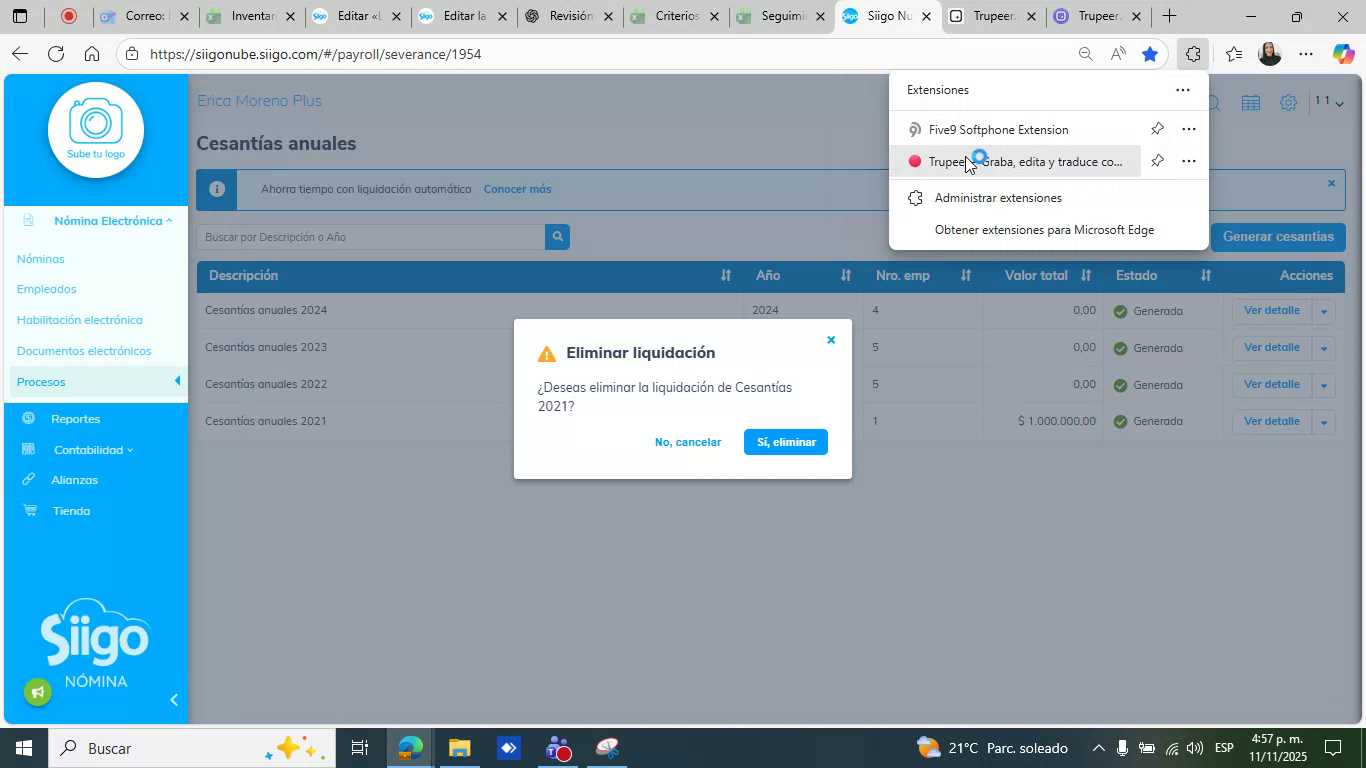Ver detalle for Cesantías anuales 2021
Image resolution: width=1366 pixels, height=768 pixels.
coord(1271,422)
